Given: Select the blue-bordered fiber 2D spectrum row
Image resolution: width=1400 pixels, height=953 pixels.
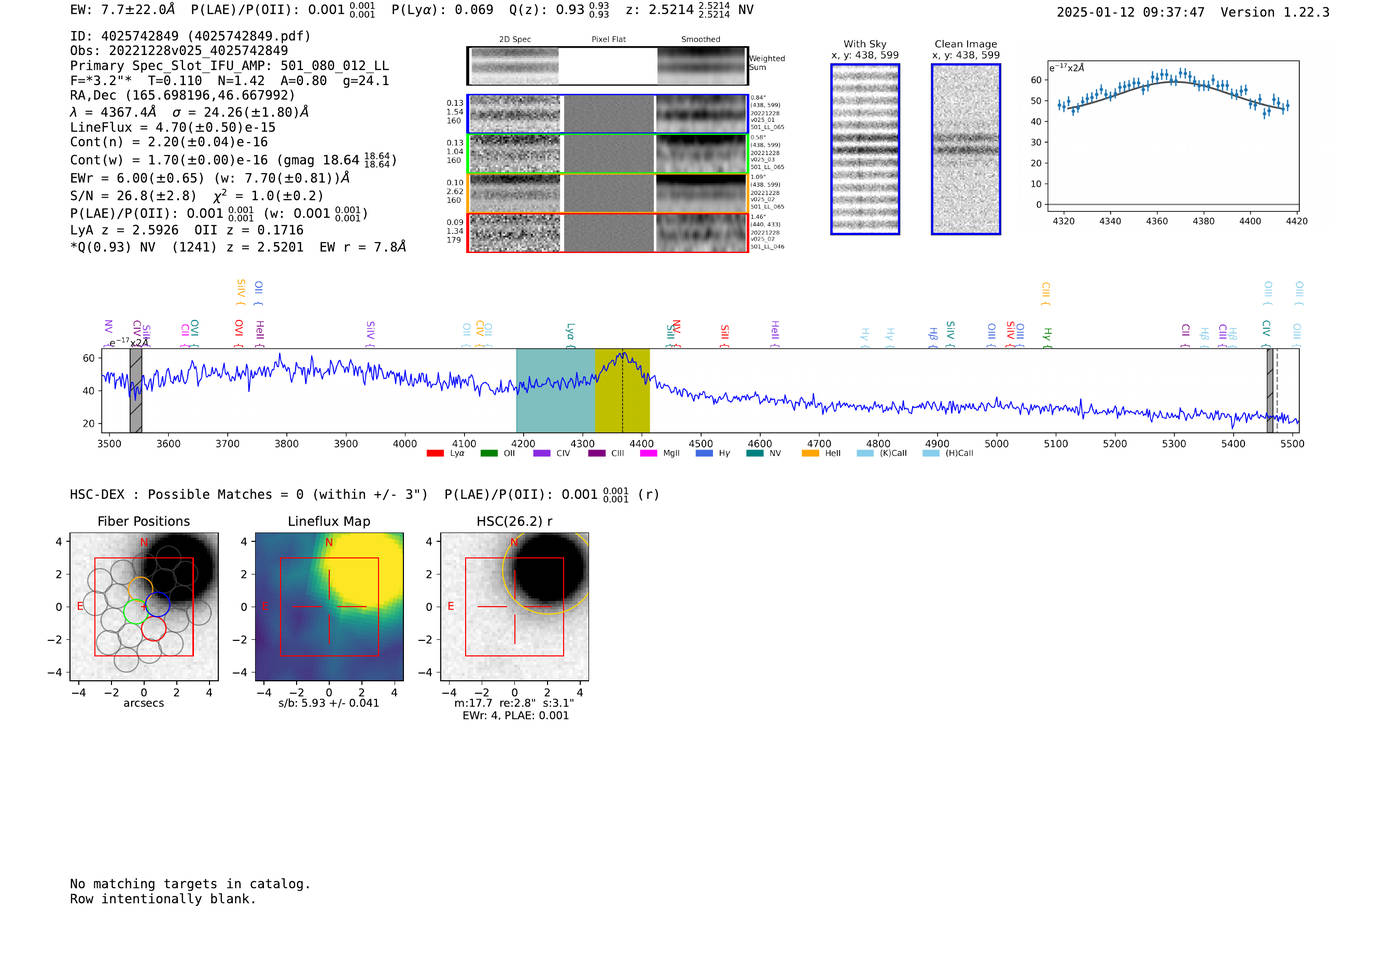Looking at the screenshot, I should [x=608, y=114].
